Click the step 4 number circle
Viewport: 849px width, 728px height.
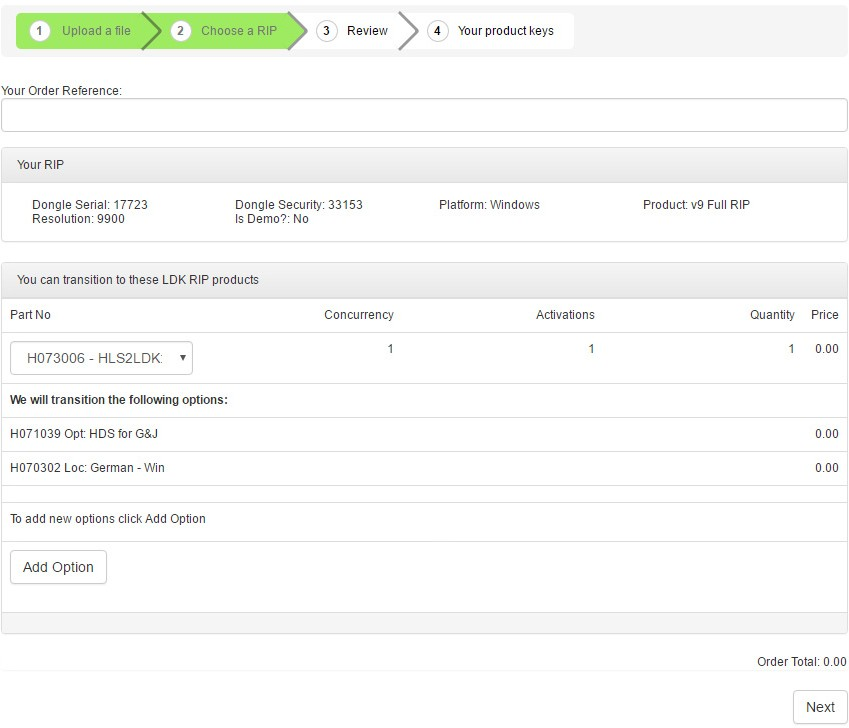[x=437, y=31]
